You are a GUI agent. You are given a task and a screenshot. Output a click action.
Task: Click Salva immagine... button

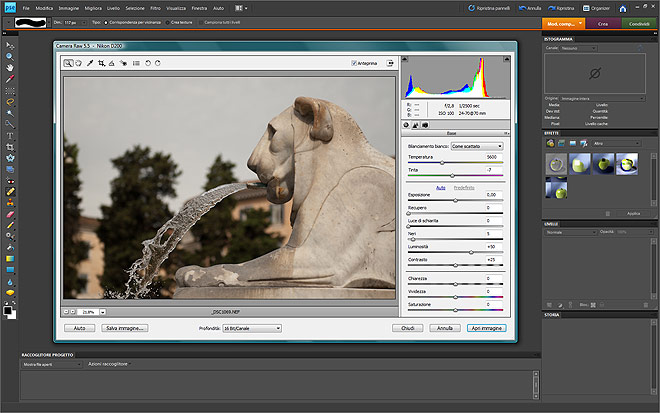click(125, 328)
